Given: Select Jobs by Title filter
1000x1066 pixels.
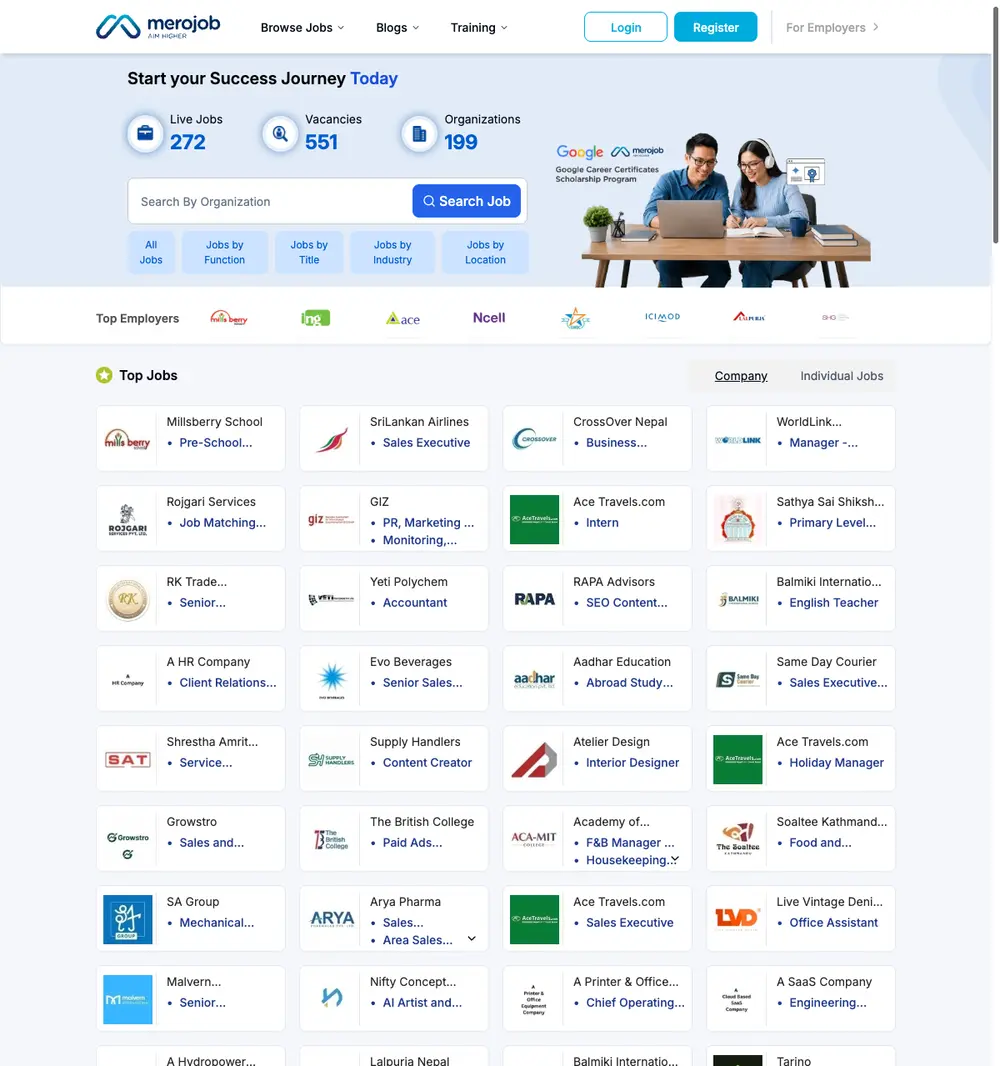Looking at the screenshot, I should tap(309, 252).
